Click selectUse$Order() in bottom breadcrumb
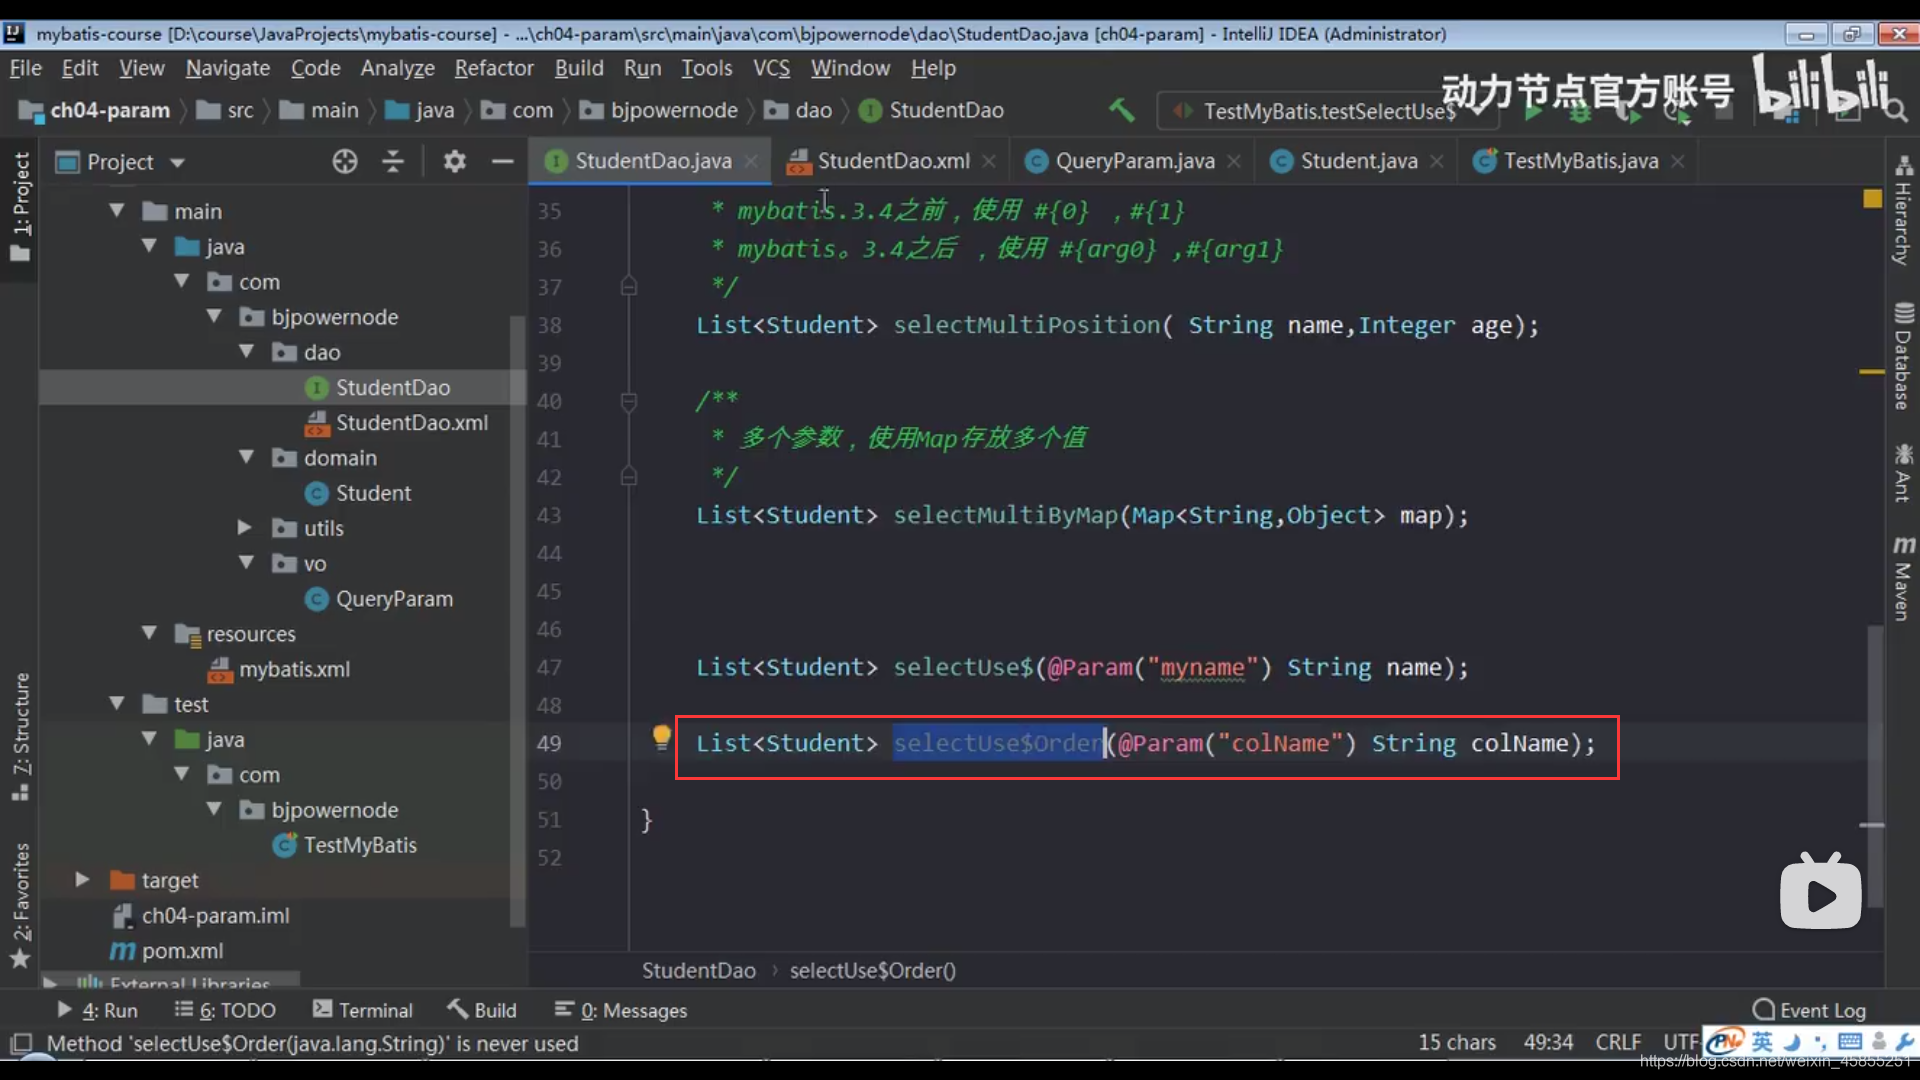Viewport: 1920px width, 1080px height. pos(872,970)
